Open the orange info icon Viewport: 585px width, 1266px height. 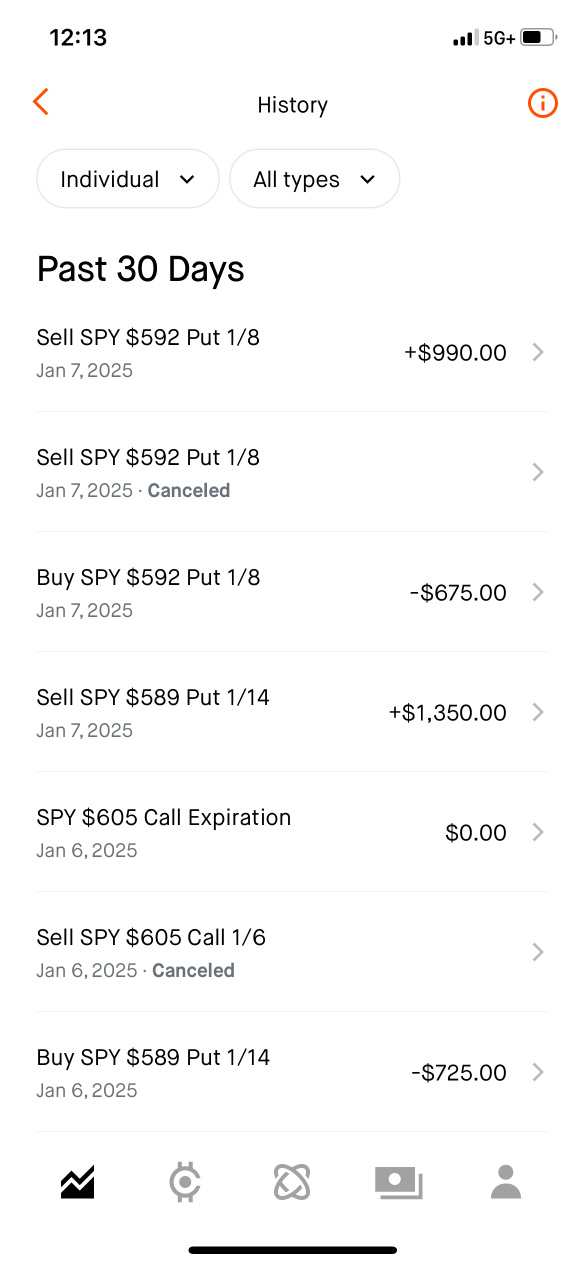coord(542,102)
